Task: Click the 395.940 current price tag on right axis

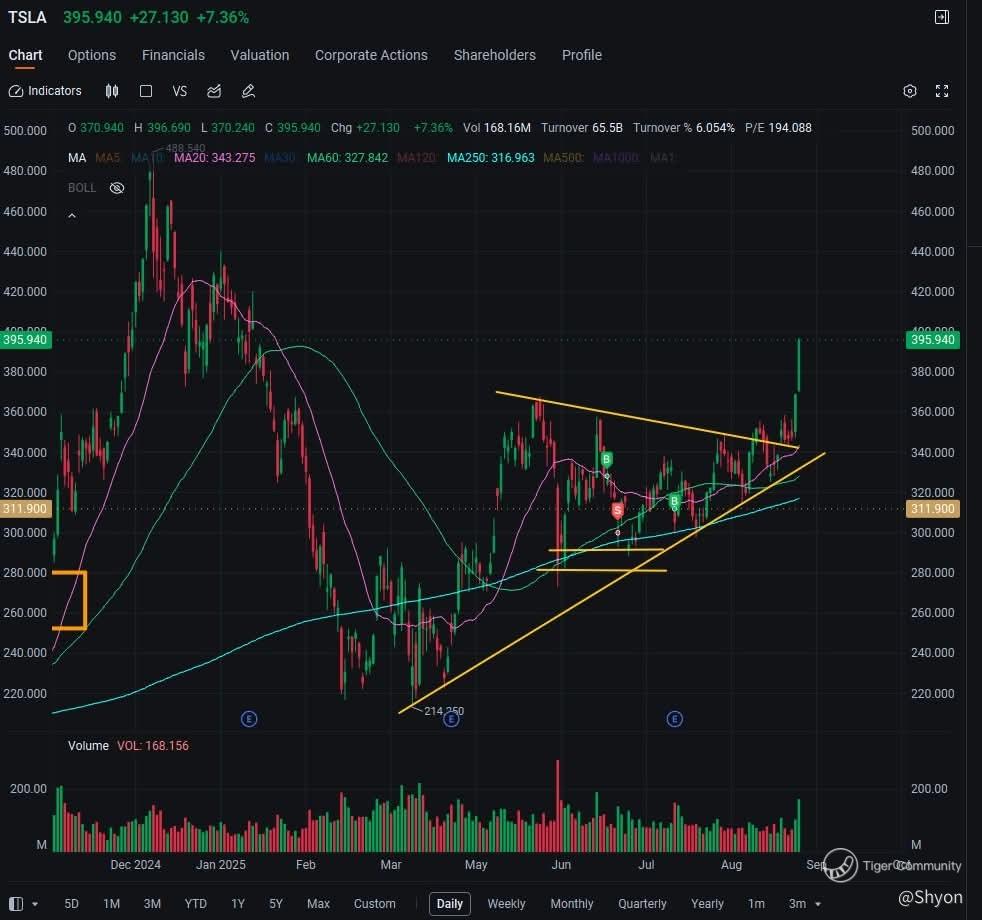Action: pos(933,340)
